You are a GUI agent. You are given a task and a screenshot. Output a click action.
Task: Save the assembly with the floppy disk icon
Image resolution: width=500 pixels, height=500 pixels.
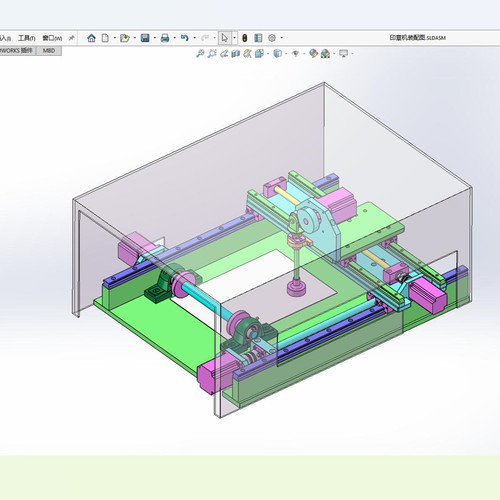(145, 38)
